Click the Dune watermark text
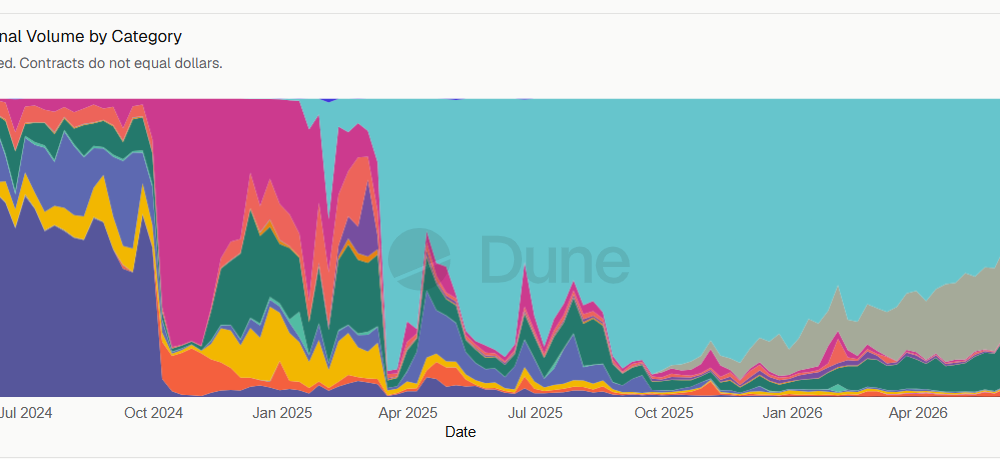Image resolution: width=1000 pixels, height=459 pixels. 555,259
